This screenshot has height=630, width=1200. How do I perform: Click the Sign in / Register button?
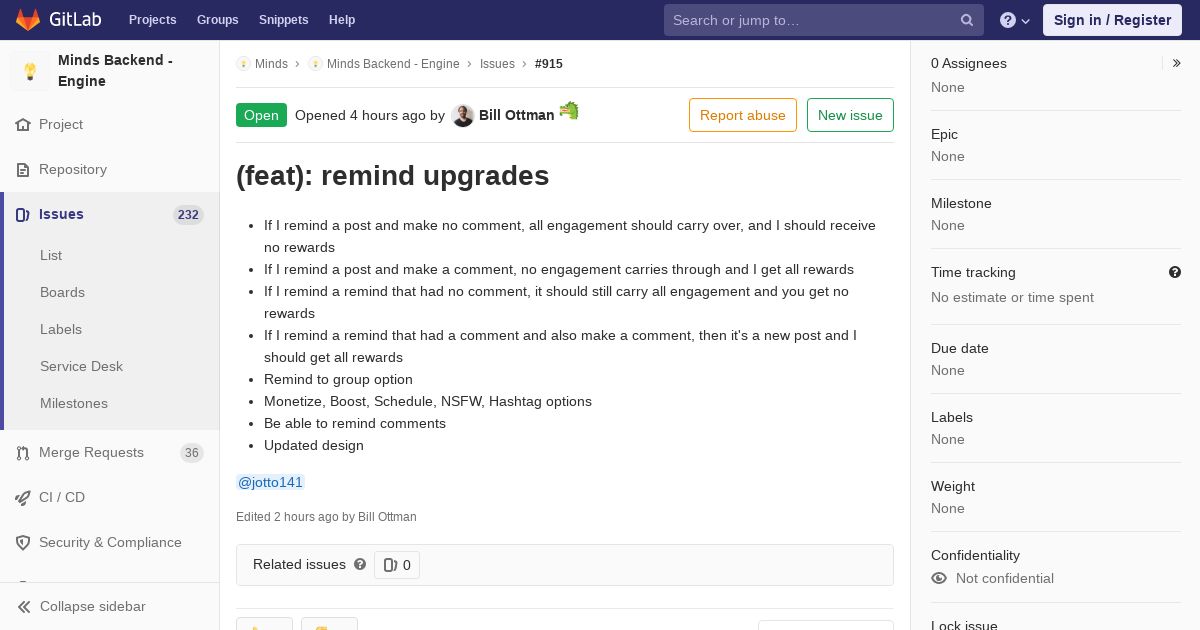coord(1112,20)
